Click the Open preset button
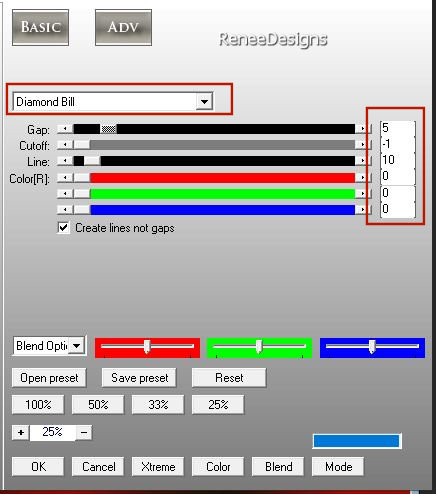The width and height of the screenshot is (436, 494). click(x=49, y=378)
